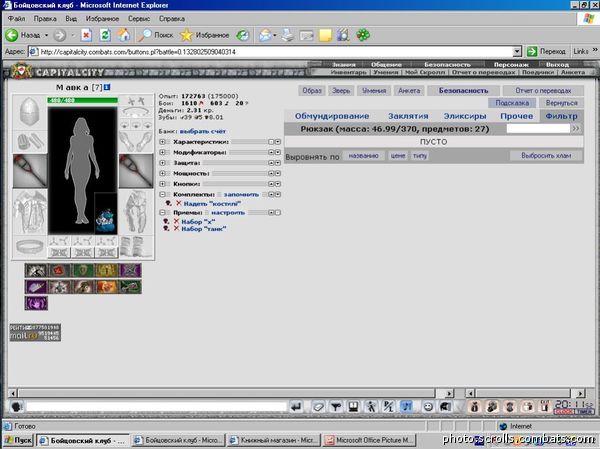Expand the Модификаторы section
The width and height of the screenshot is (600, 449).
click(162, 152)
